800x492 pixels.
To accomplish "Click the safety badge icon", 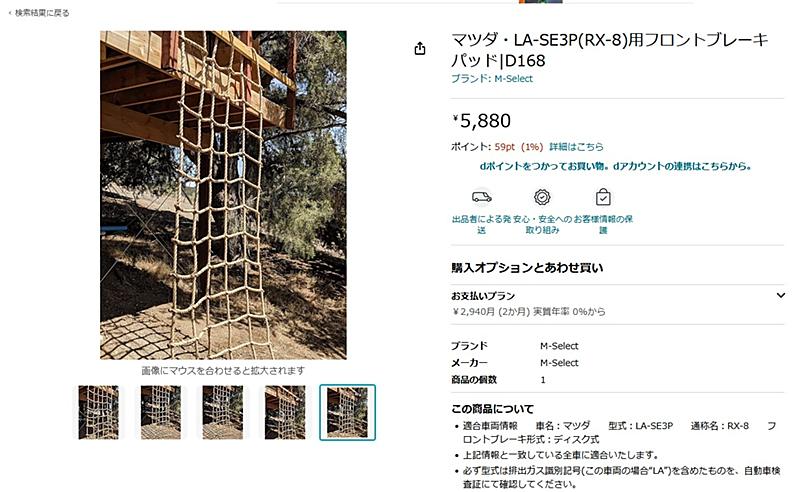I will (x=542, y=197).
